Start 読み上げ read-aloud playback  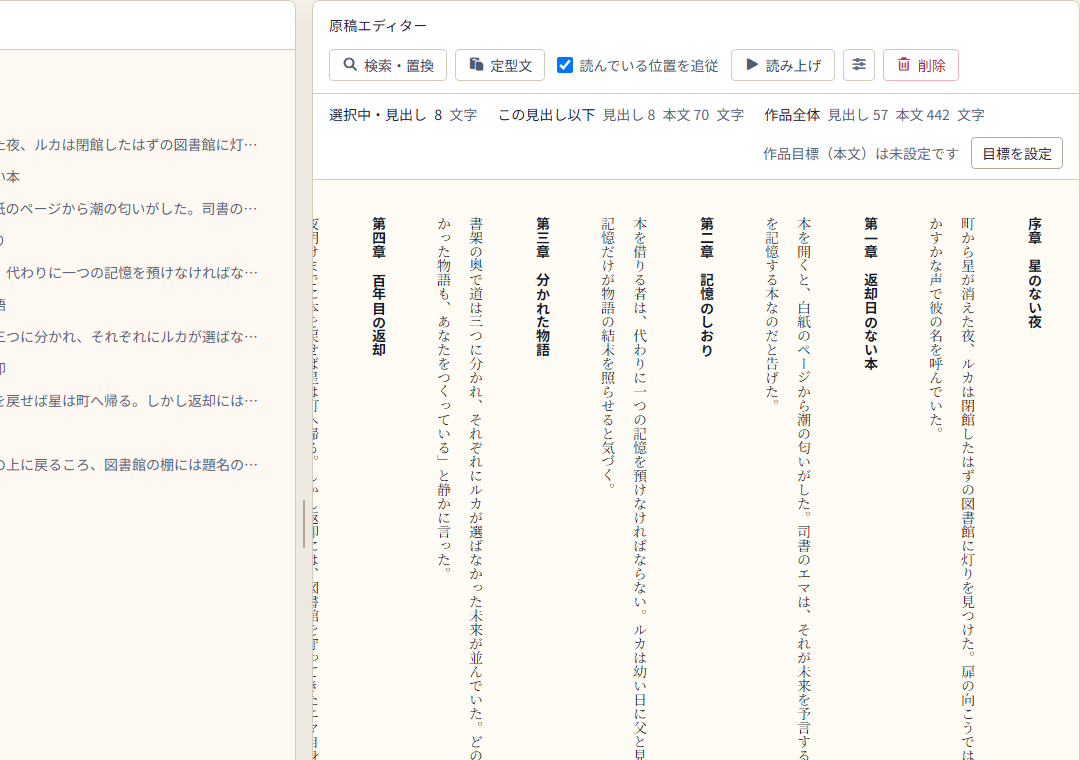click(x=783, y=65)
